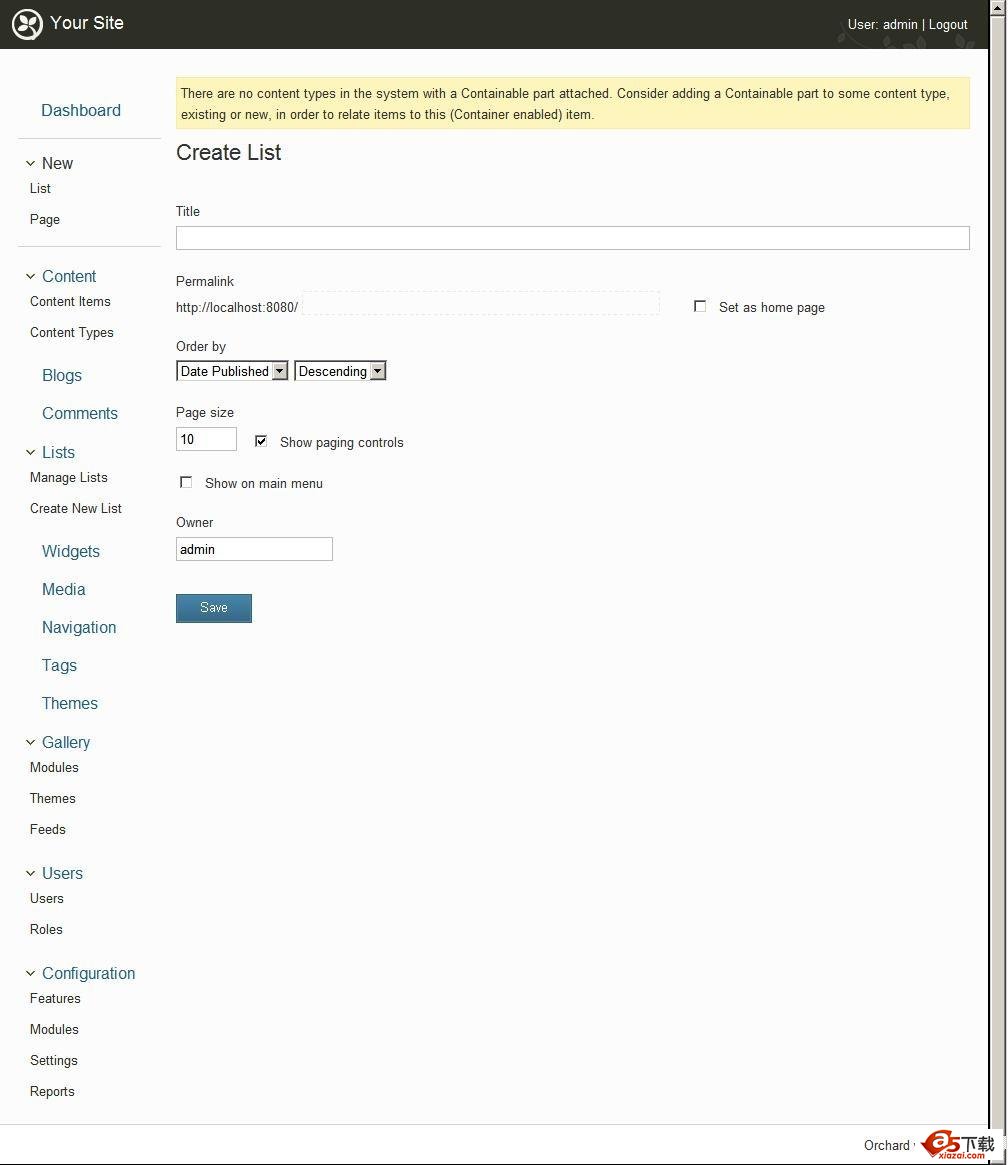The height and width of the screenshot is (1165, 1008).
Task: Open Modules under Gallery
Action: click(x=53, y=768)
